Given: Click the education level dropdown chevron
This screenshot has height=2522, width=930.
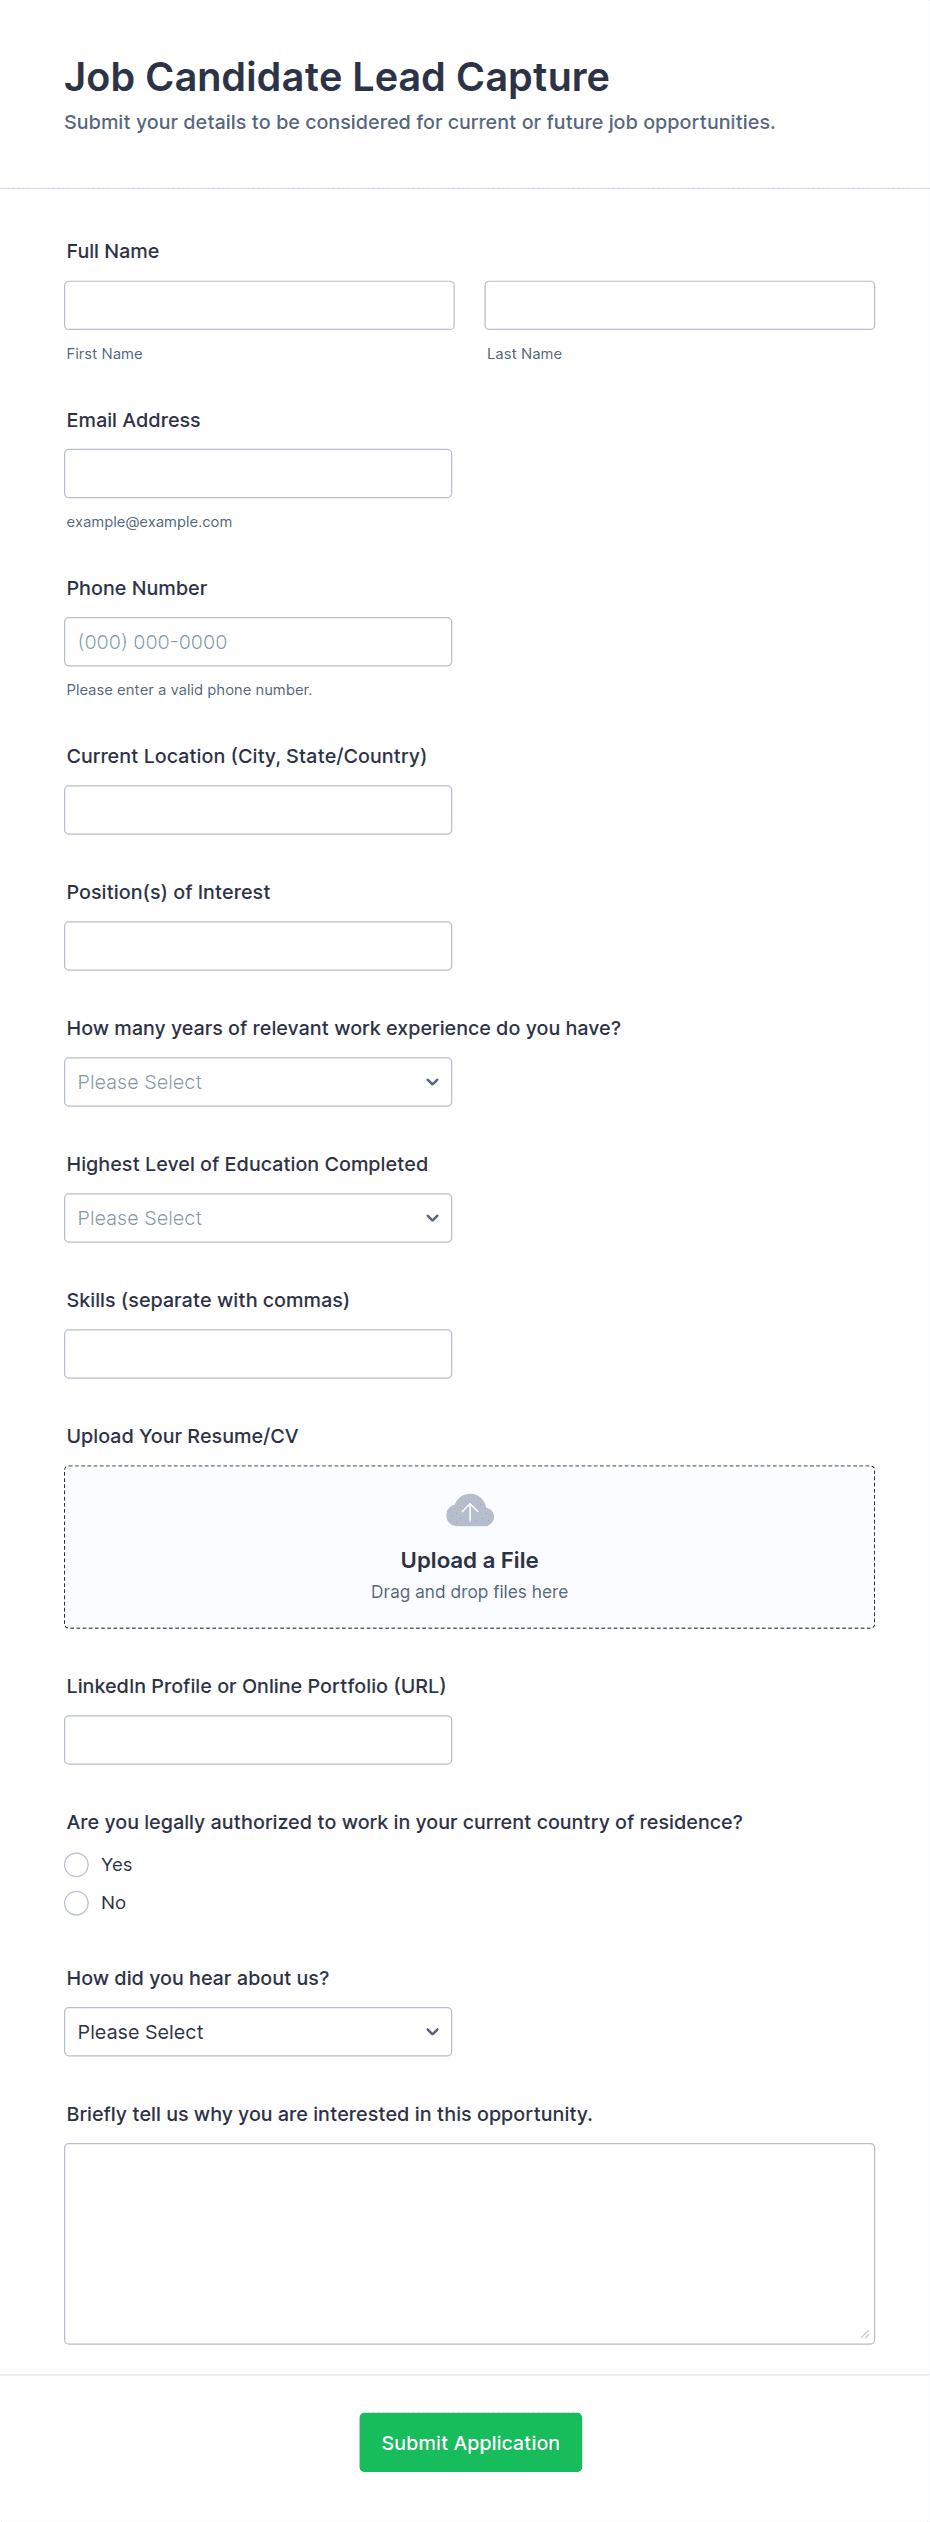Looking at the screenshot, I should click(x=432, y=1218).
